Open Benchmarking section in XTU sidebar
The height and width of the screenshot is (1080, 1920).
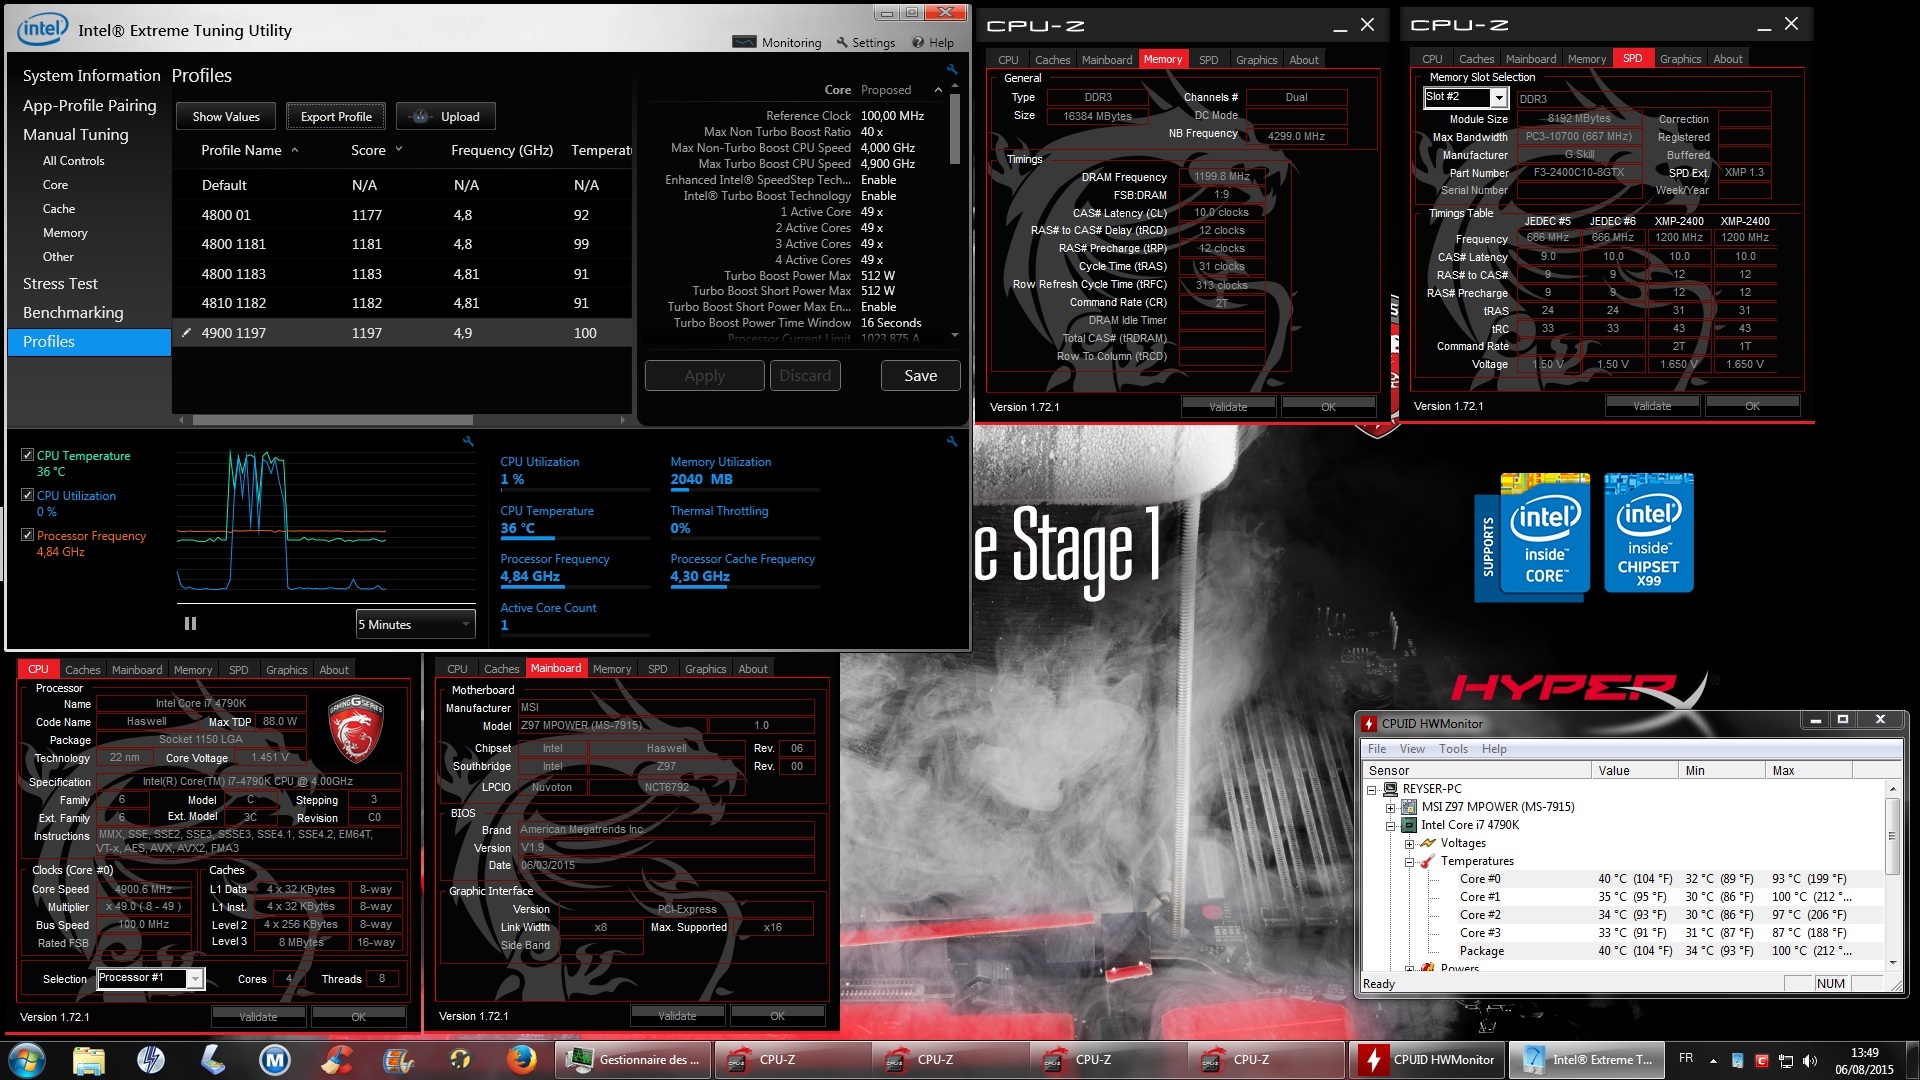point(73,313)
